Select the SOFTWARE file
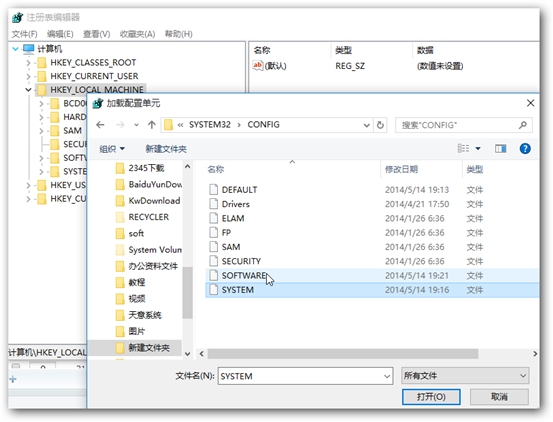553x422 pixels. click(244, 275)
